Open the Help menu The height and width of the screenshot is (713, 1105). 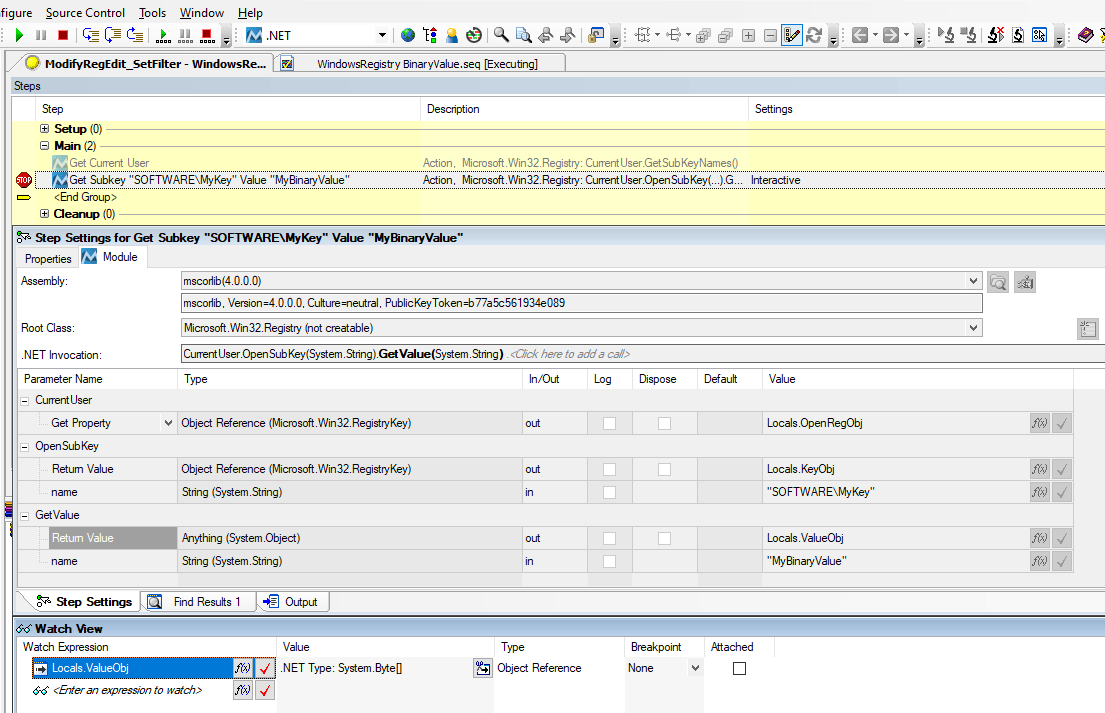click(x=250, y=13)
